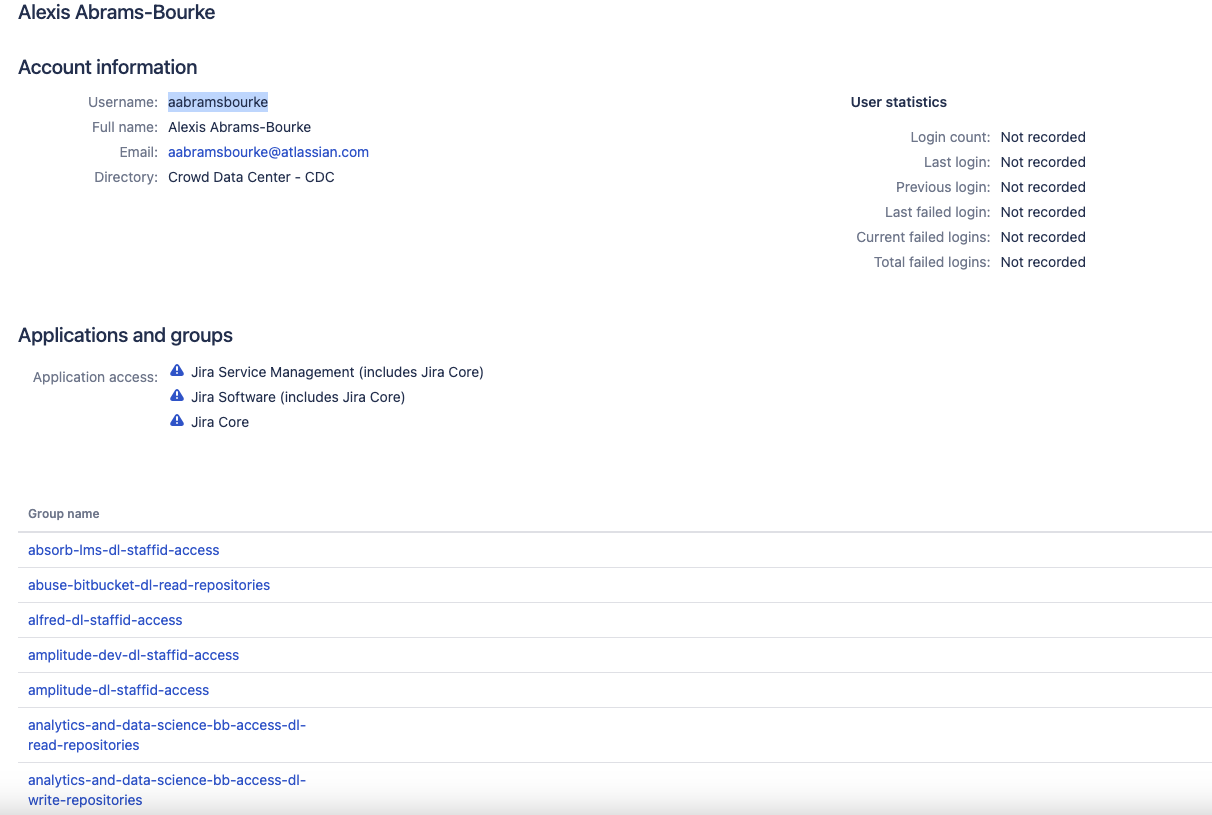The width and height of the screenshot is (1212, 815).
Task: Click the Application access: label
Action: click(x=95, y=377)
